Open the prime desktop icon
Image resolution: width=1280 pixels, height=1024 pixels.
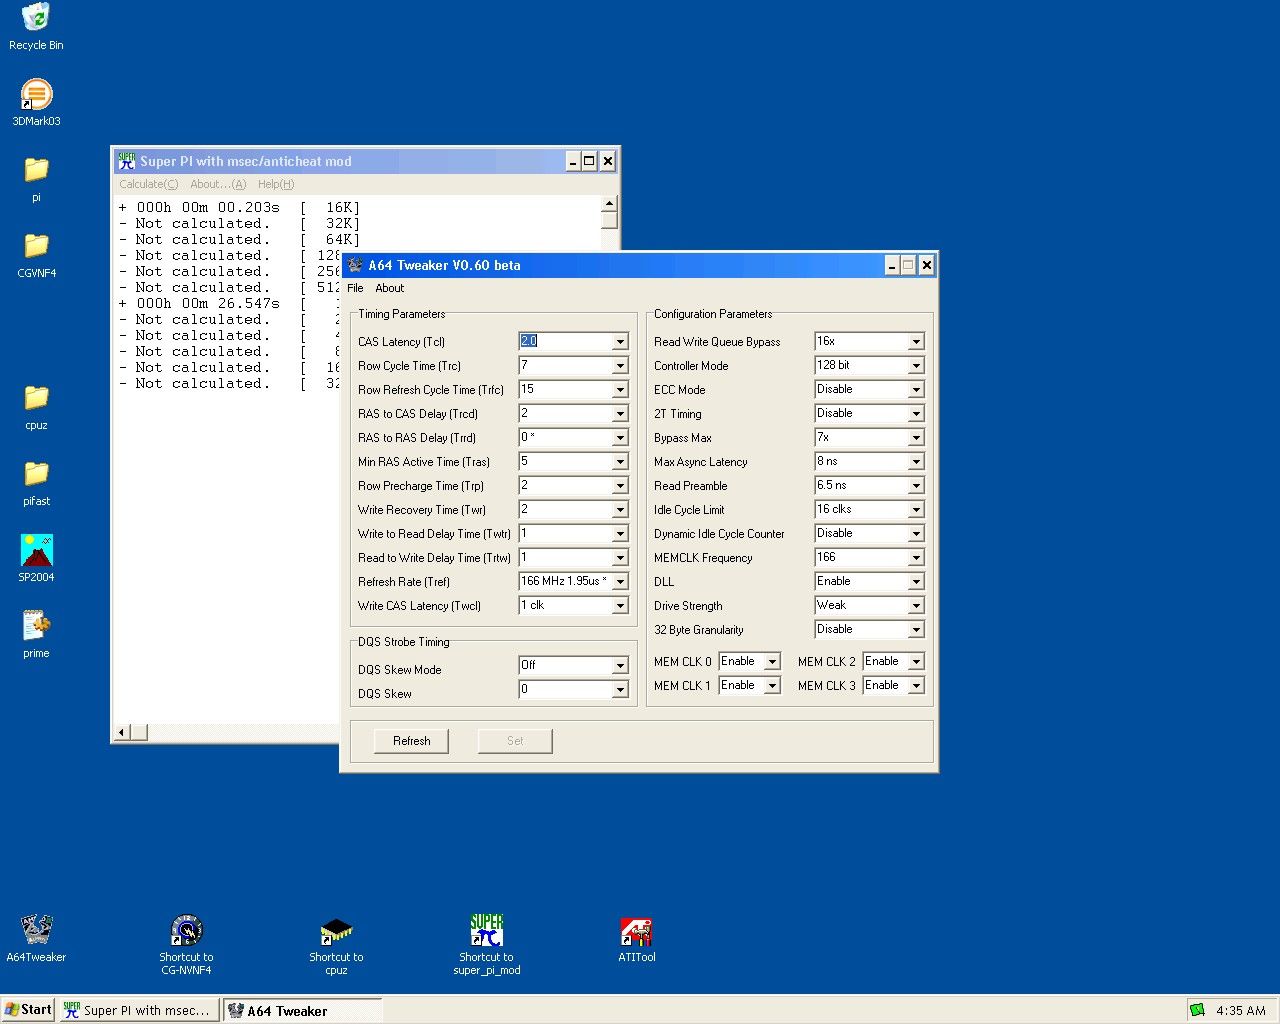36,627
